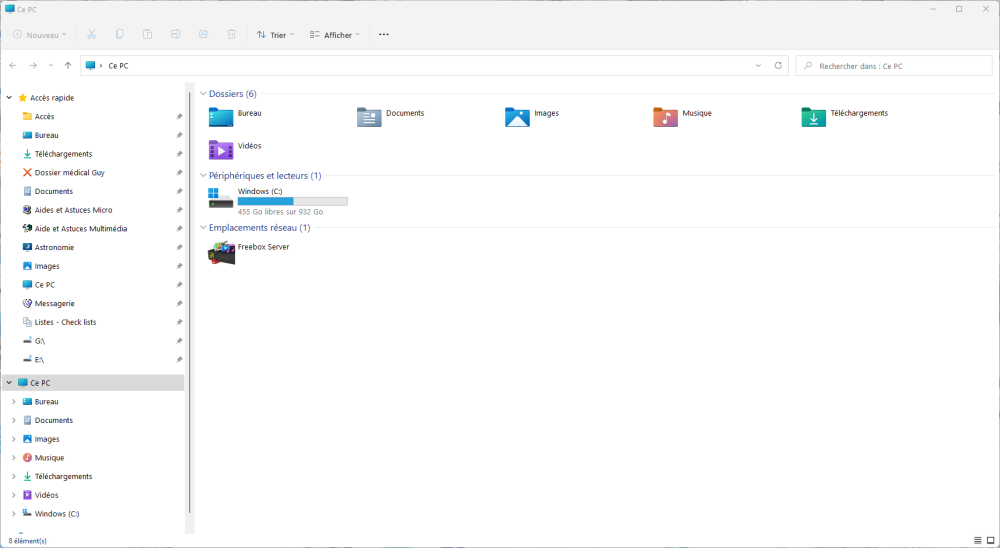The width and height of the screenshot is (1000, 548).
Task: Click the Rechercher dans Ce PC search field
Action: [895, 66]
